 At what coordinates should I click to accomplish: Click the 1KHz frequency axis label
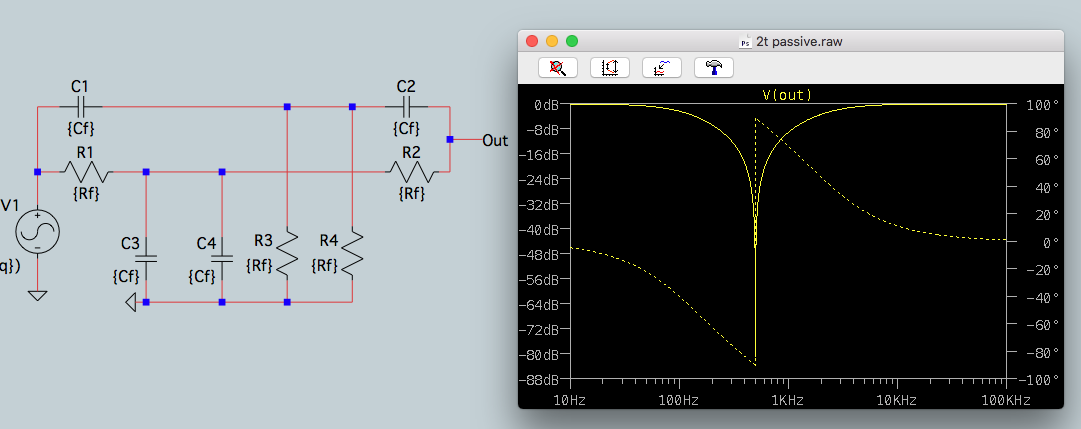pos(787,401)
